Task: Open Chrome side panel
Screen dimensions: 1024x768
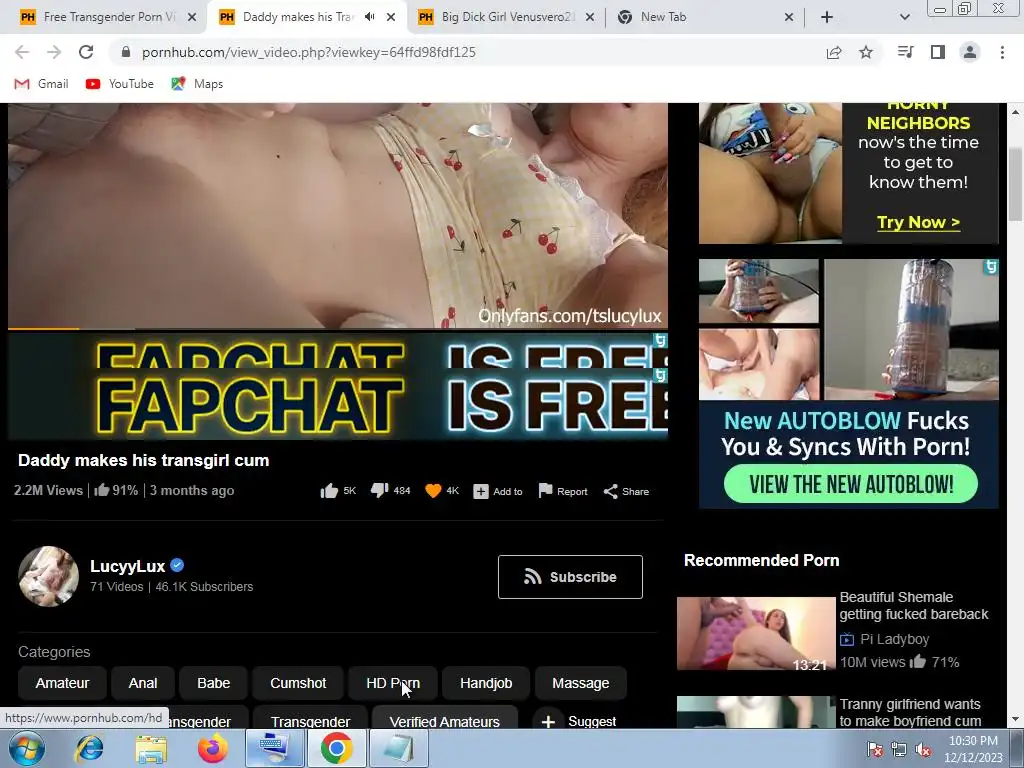Action: [938, 52]
